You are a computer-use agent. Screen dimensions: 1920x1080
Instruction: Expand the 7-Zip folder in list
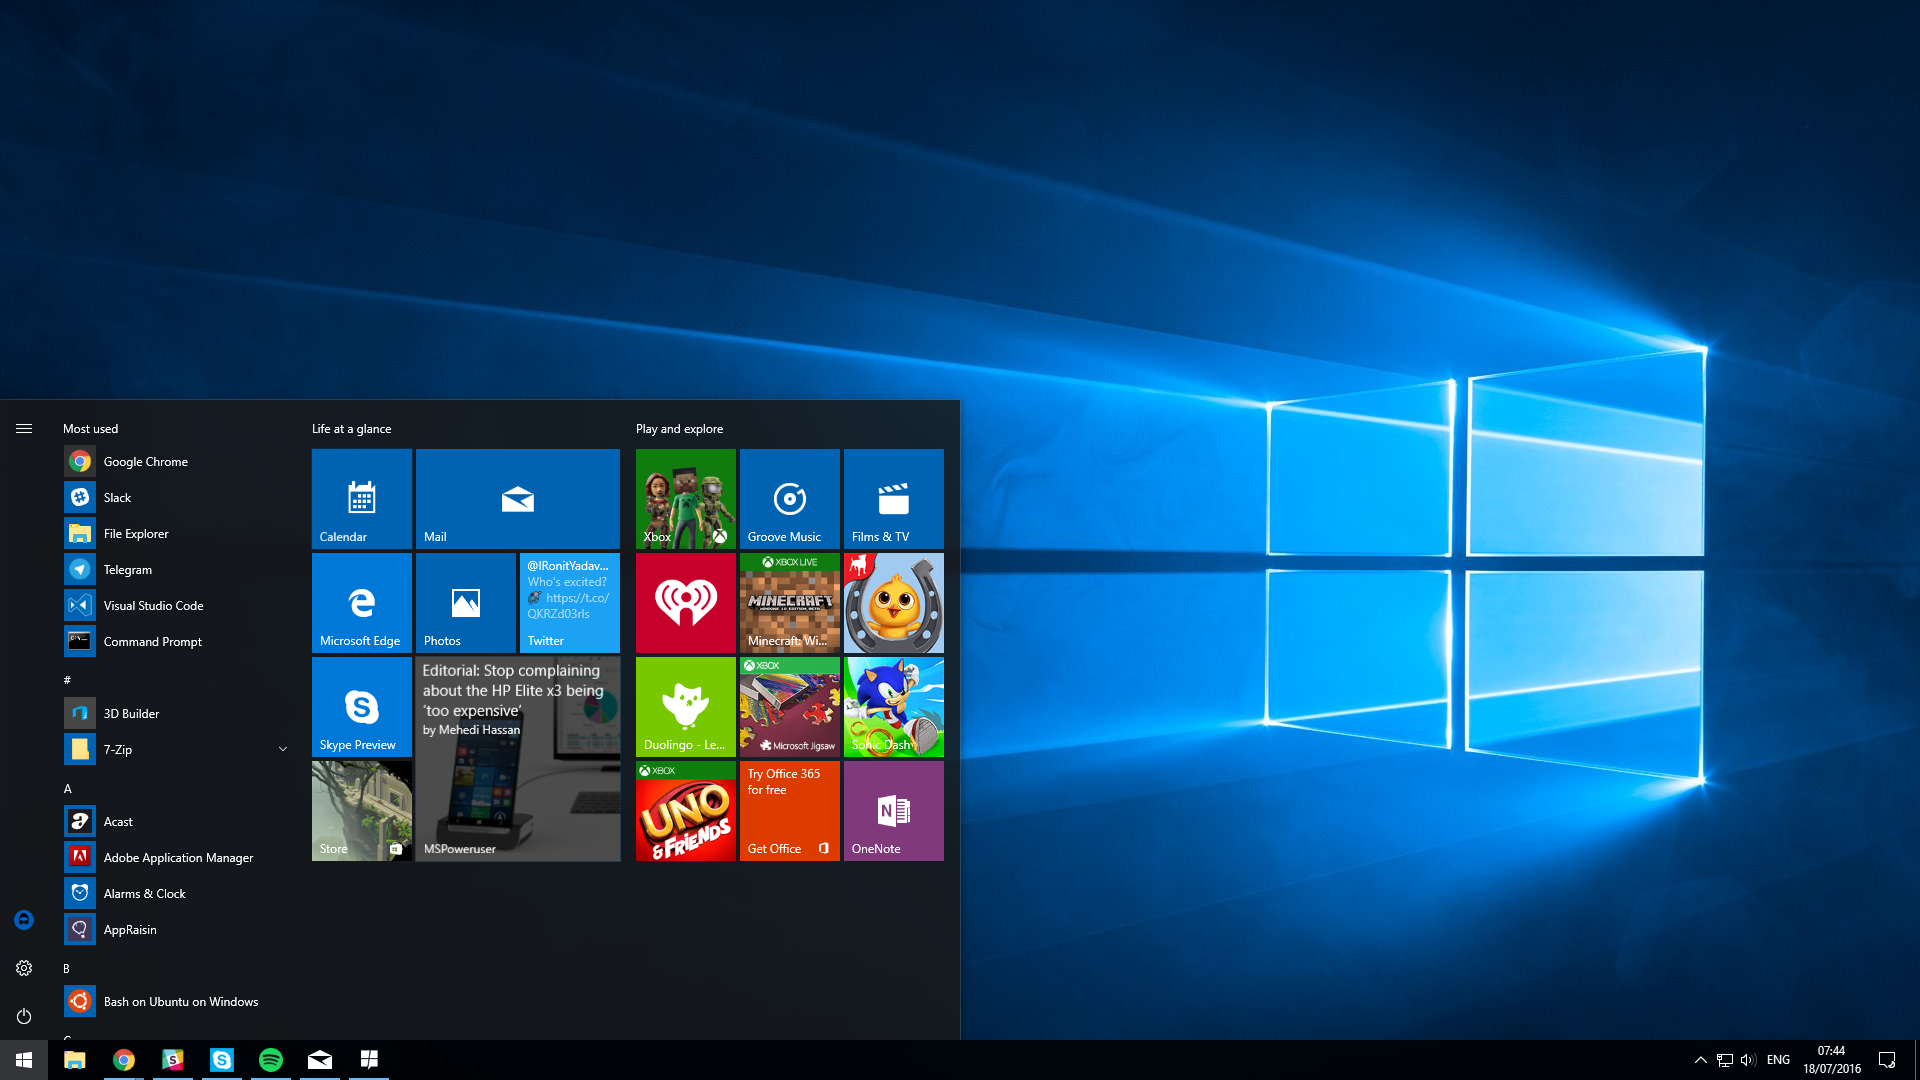coord(280,749)
